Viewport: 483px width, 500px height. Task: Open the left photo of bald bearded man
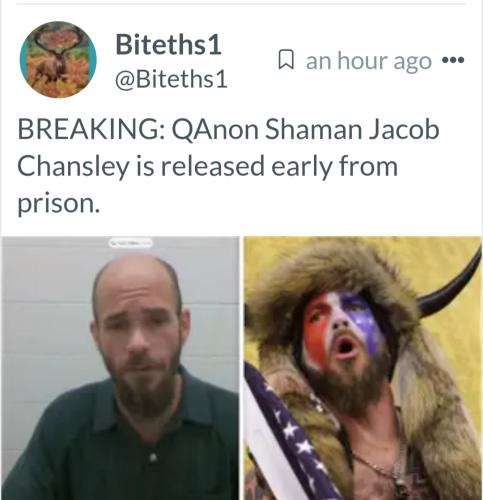pos(120,368)
